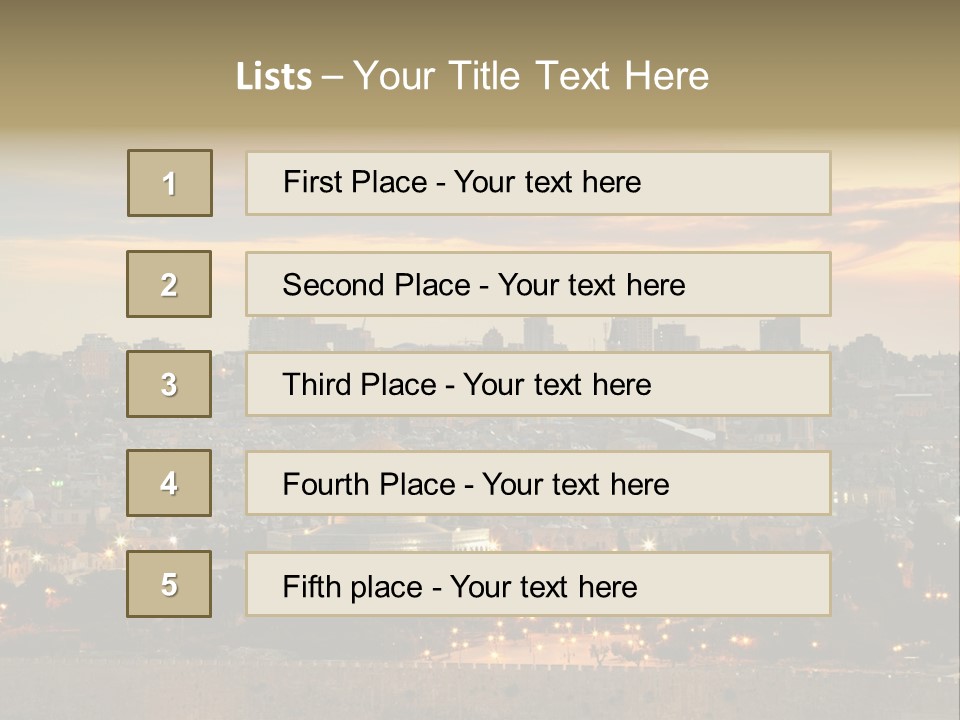Click the bold word "Lists" in title

273,77
